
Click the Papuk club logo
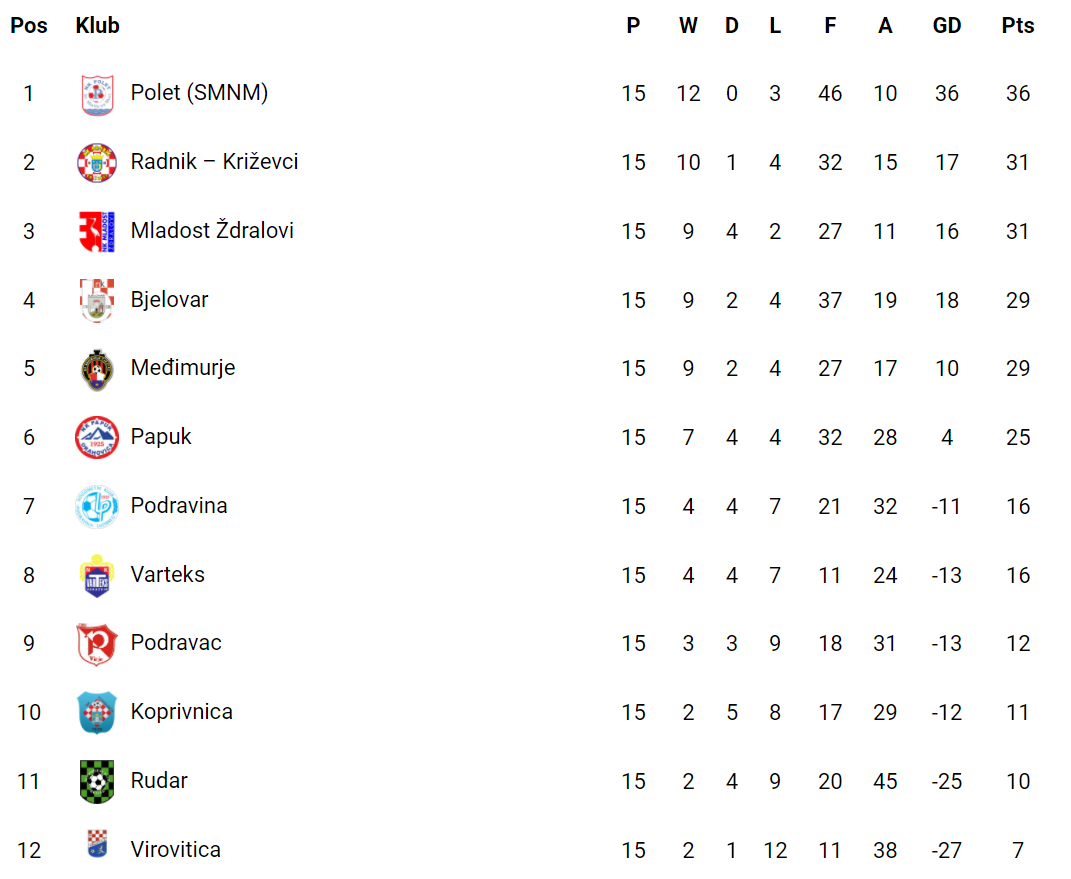(97, 437)
